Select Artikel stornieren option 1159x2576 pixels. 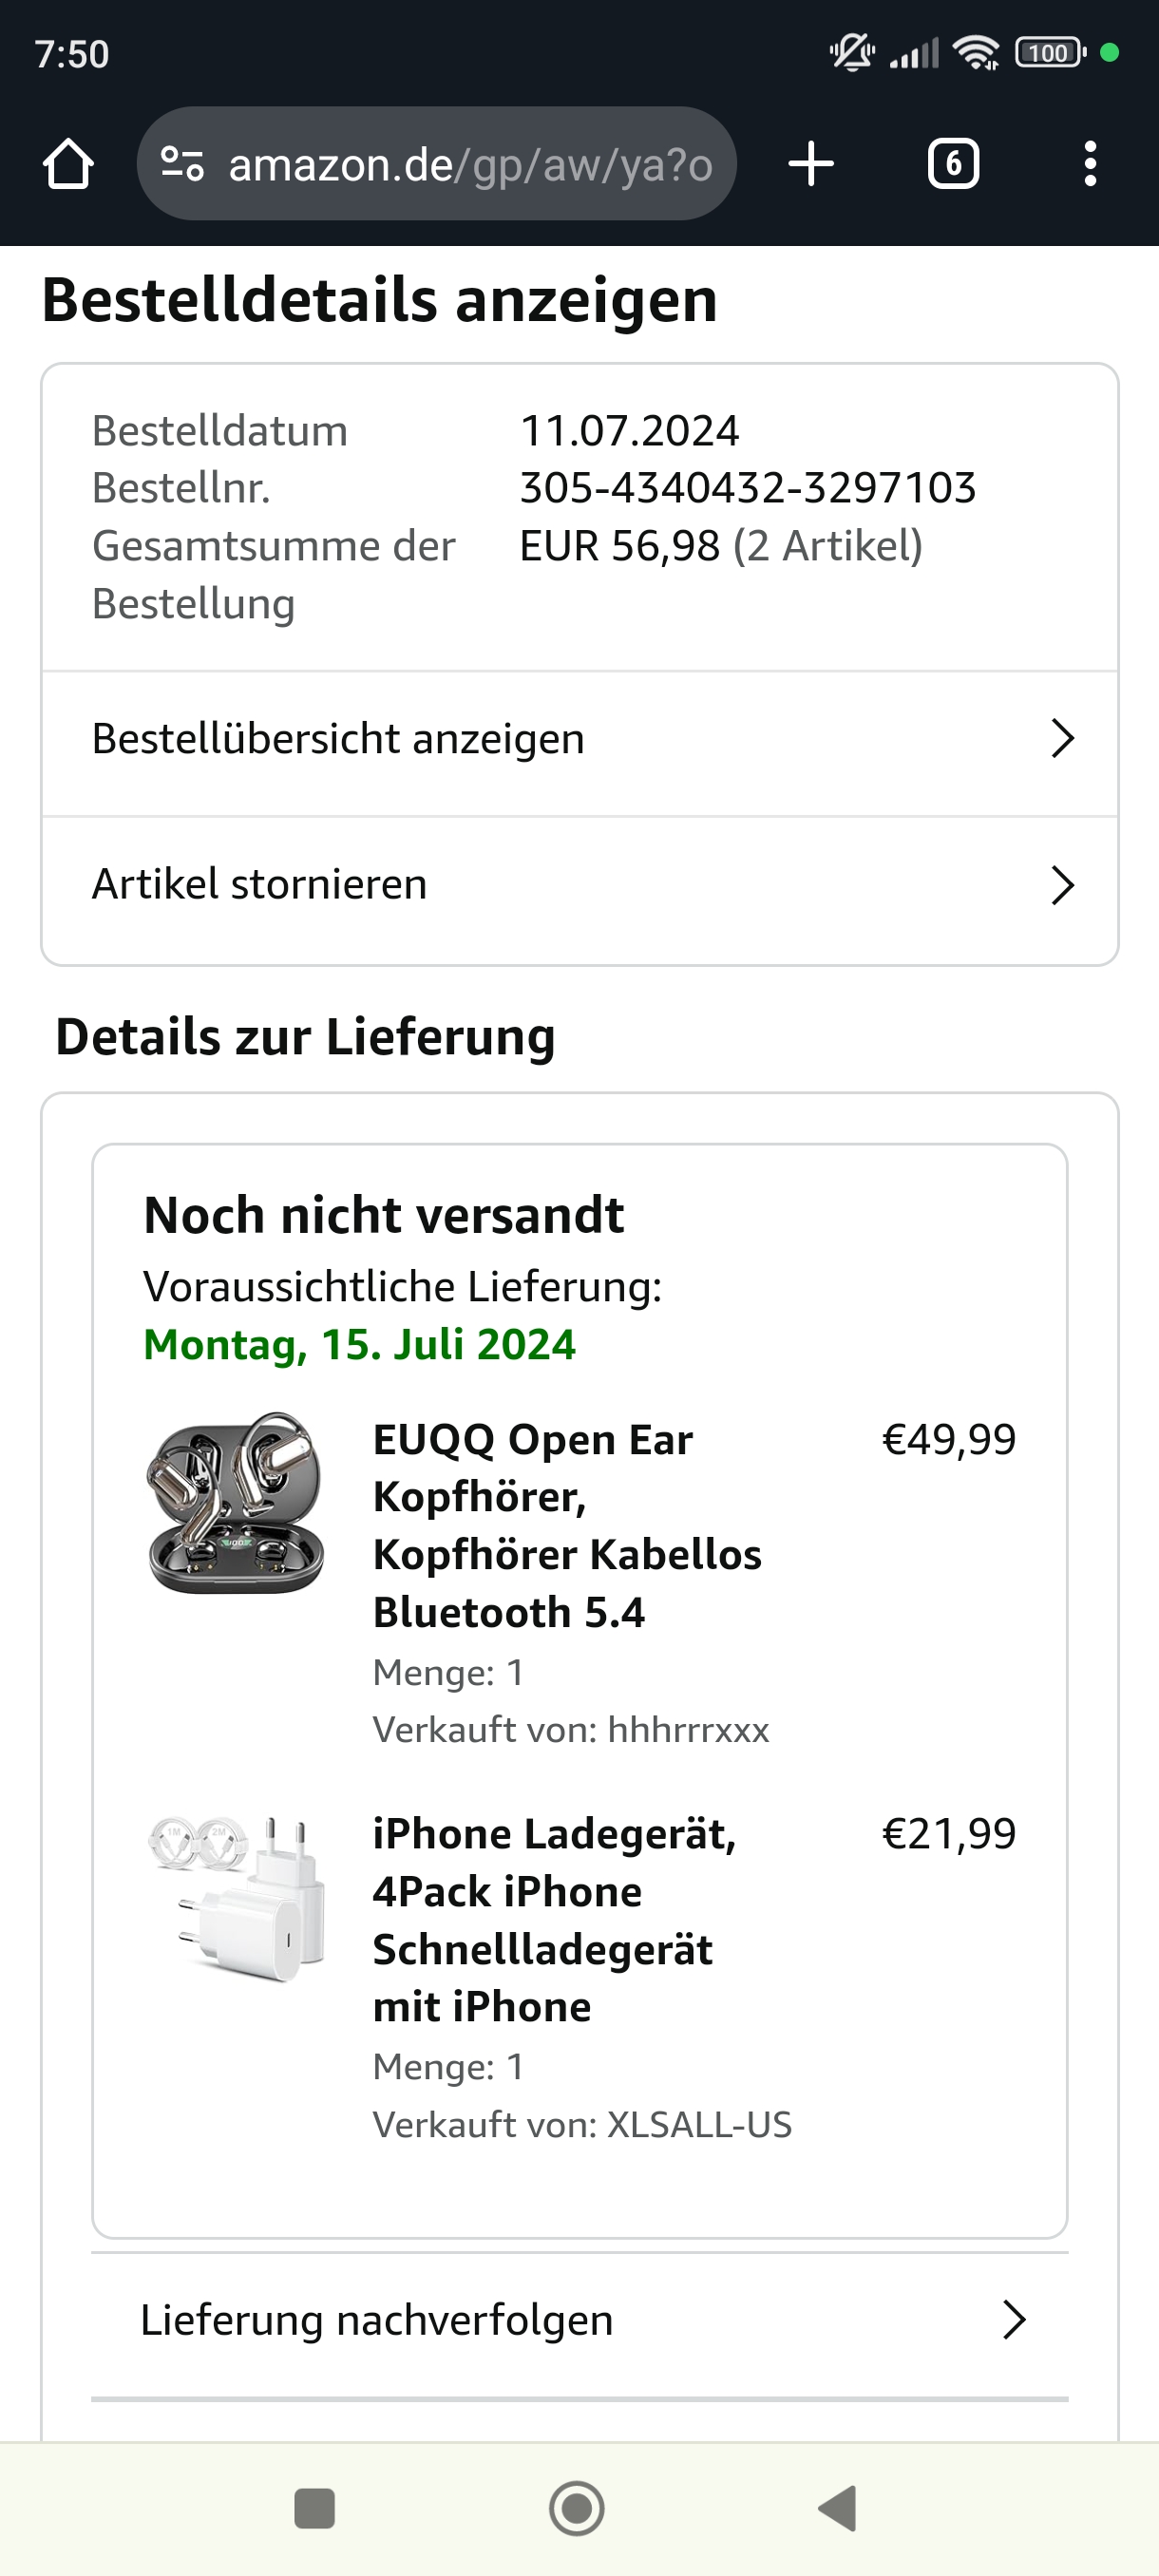(260, 885)
